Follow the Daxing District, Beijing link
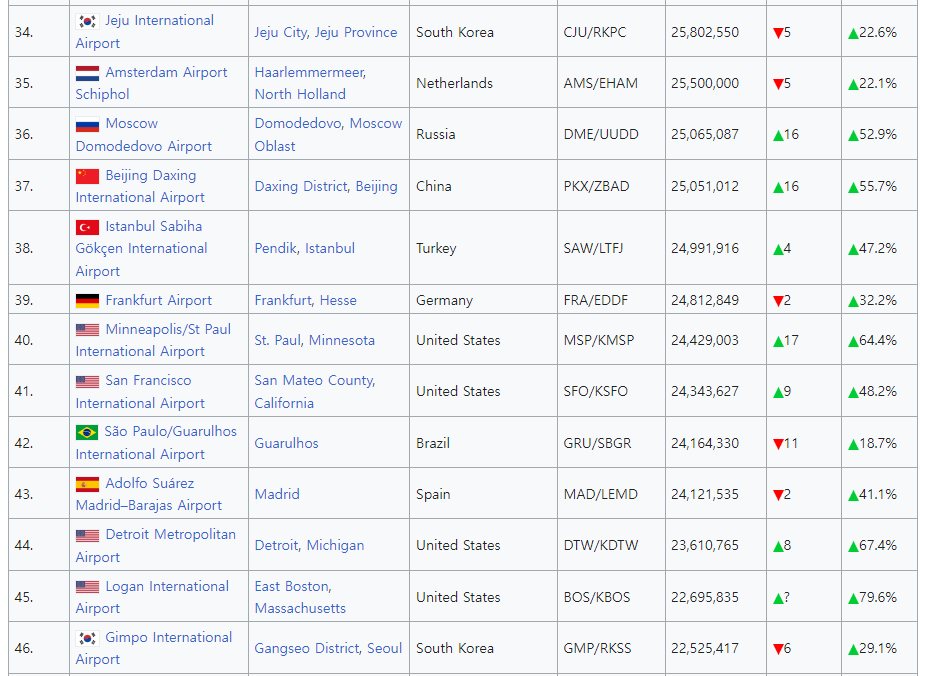 pyautogui.click(x=326, y=186)
